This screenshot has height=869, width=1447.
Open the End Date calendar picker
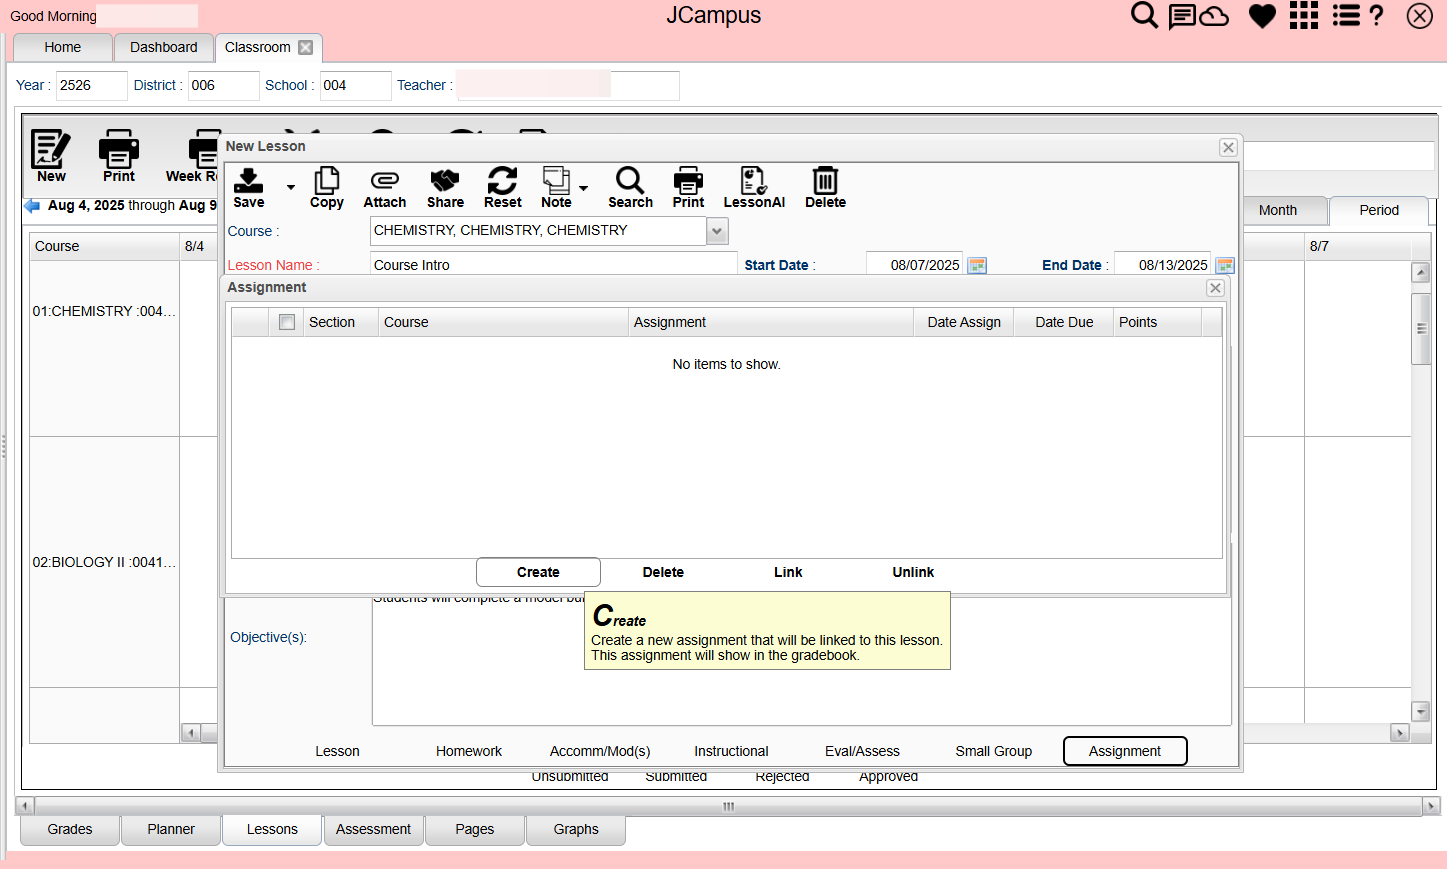(x=1225, y=265)
